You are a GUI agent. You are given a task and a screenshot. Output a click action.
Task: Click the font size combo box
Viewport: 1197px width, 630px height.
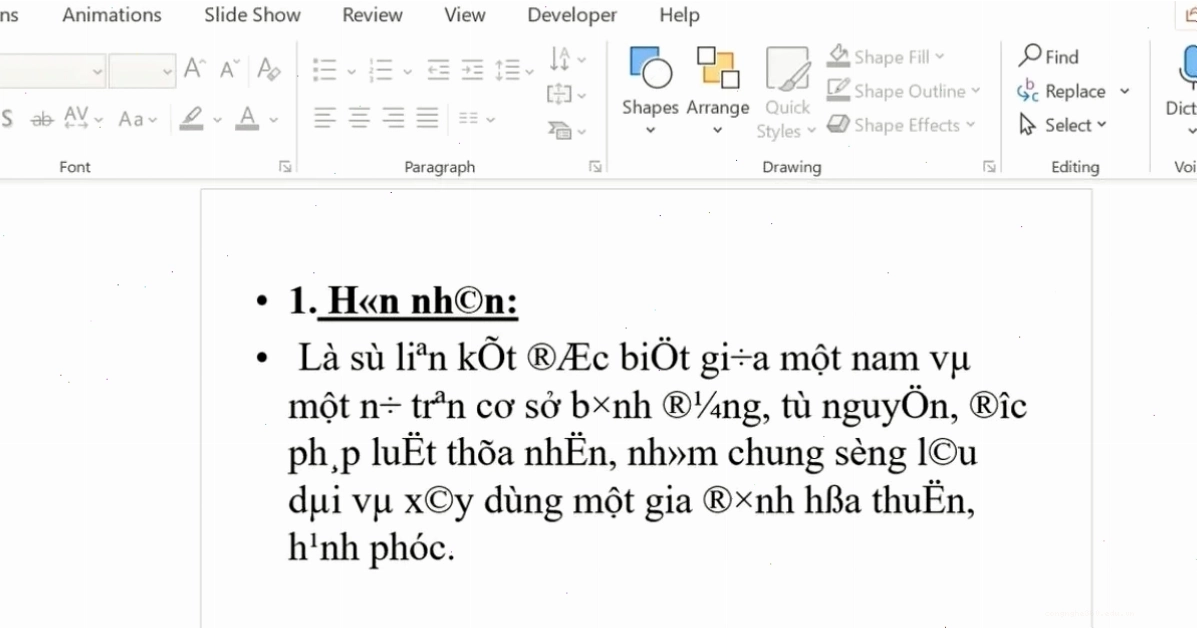click(142, 71)
